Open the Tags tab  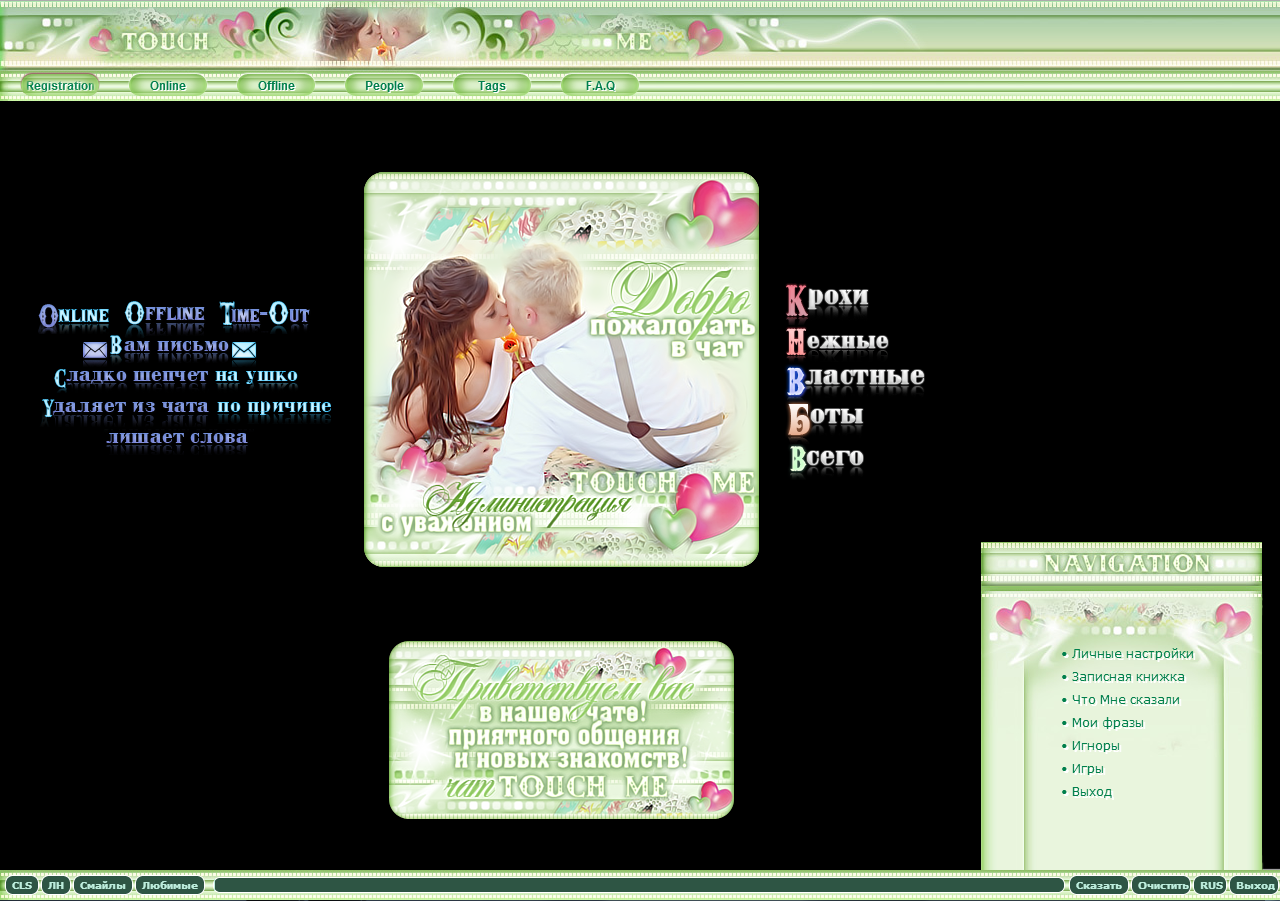click(492, 85)
